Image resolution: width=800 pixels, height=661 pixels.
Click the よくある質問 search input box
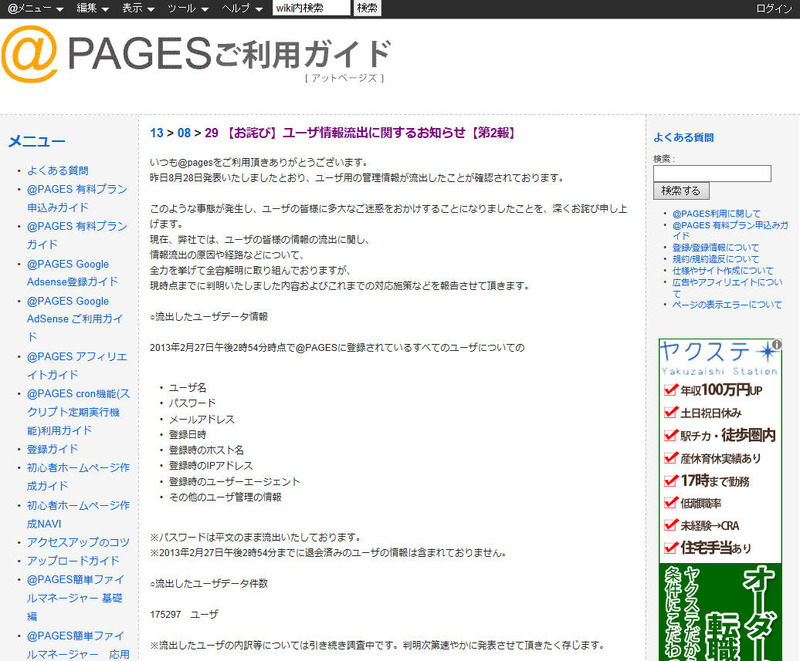(x=711, y=173)
